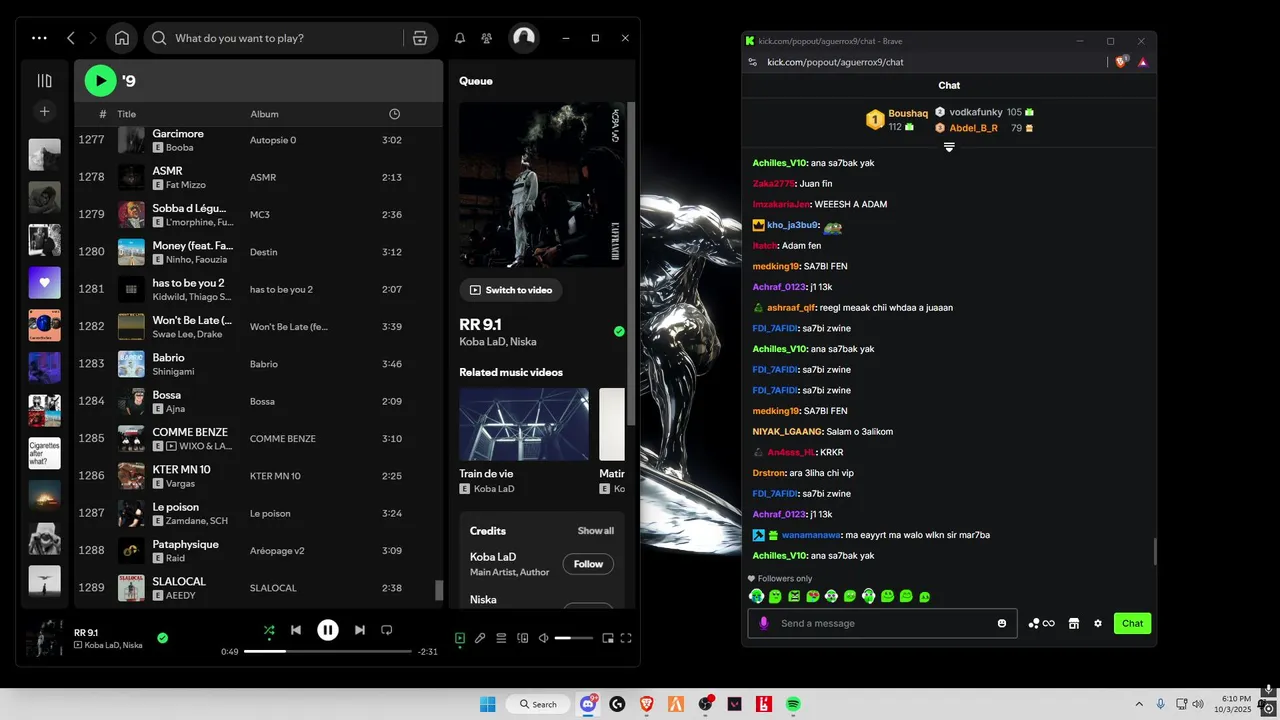This screenshot has width=1280, height=720.
Task: Enter Spotify full screen mode
Action: (627, 638)
